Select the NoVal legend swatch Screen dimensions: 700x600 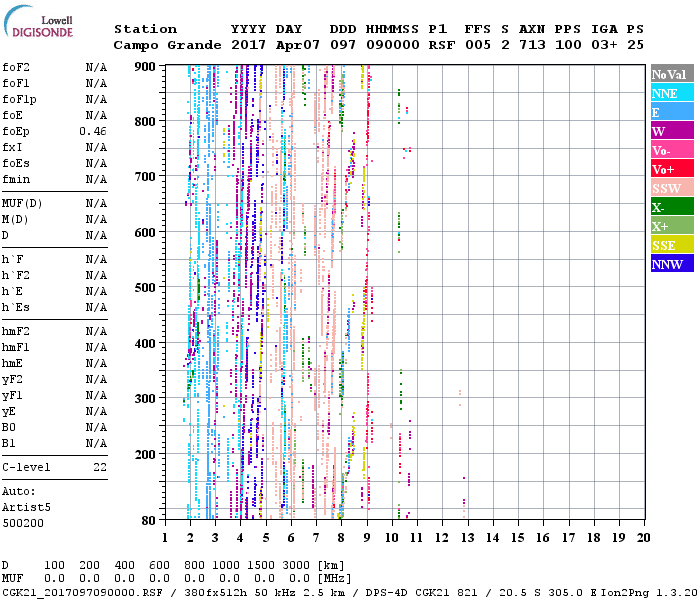coord(672,74)
